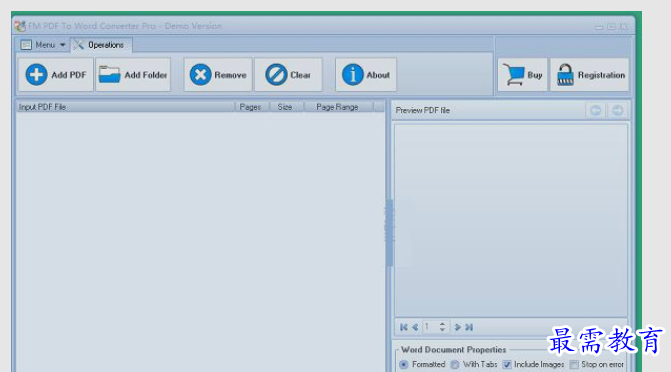Click the Page Range column header
The width and height of the screenshot is (671, 372).
coord(338,107)
